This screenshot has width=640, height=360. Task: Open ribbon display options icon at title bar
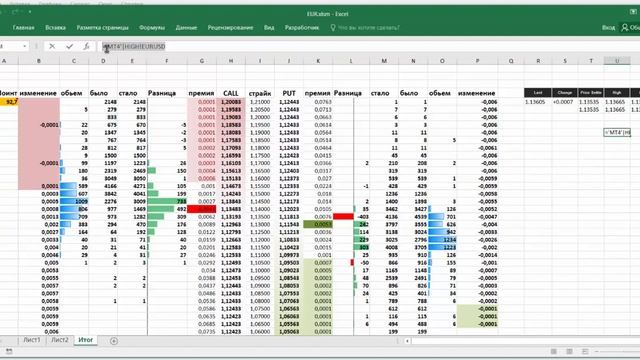tap(633, 12)
